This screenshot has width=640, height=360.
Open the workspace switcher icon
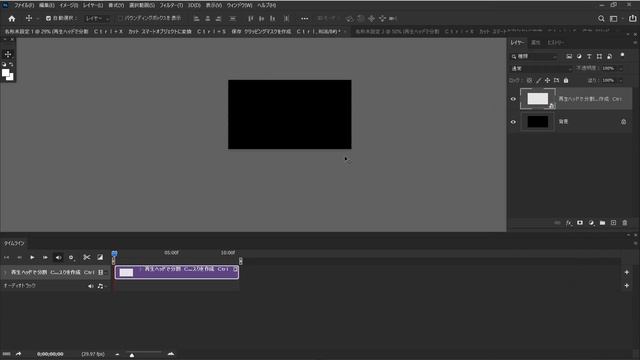click(x=613, y=18)
